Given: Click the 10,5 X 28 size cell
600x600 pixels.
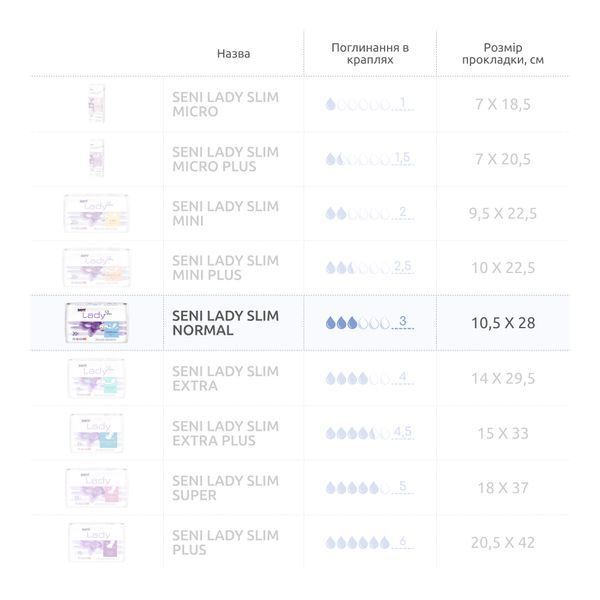Looking at the screenshot, I should (x=503, y=323).
